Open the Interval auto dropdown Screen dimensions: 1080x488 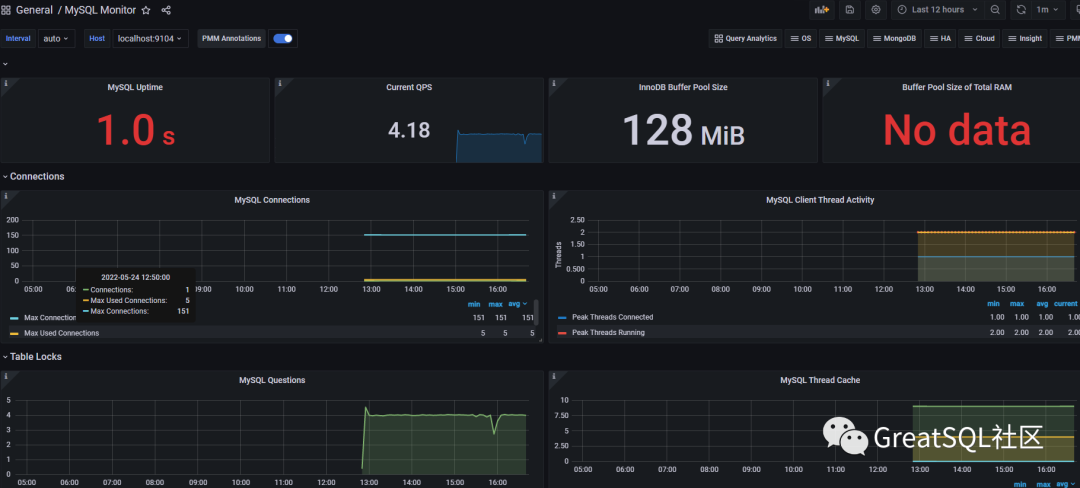pos(56,39)
